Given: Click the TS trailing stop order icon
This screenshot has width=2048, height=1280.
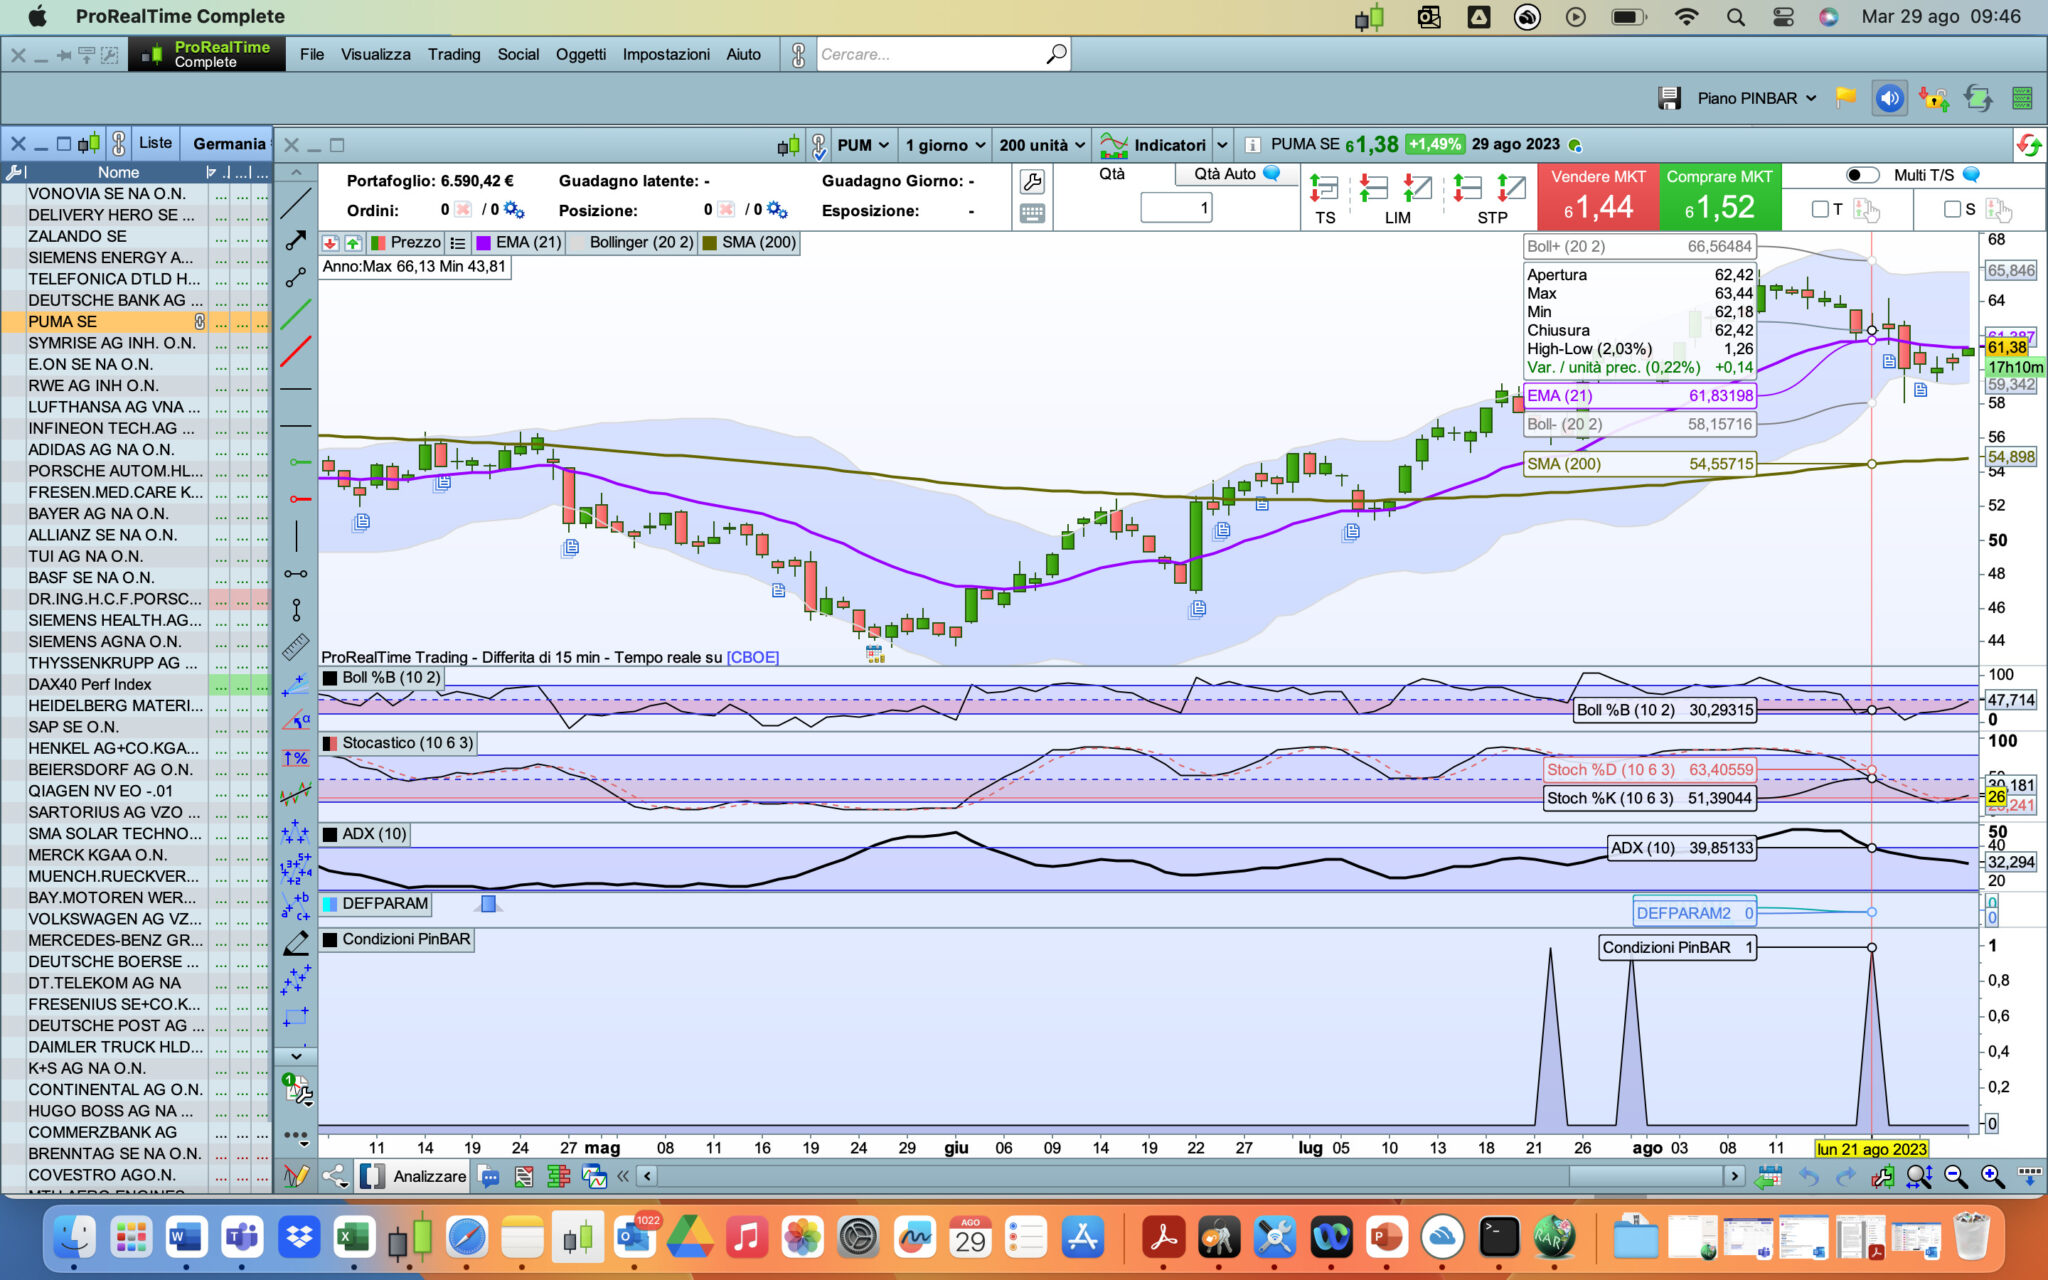Looking at the screenshot, I should click(x=1324, y=188).
